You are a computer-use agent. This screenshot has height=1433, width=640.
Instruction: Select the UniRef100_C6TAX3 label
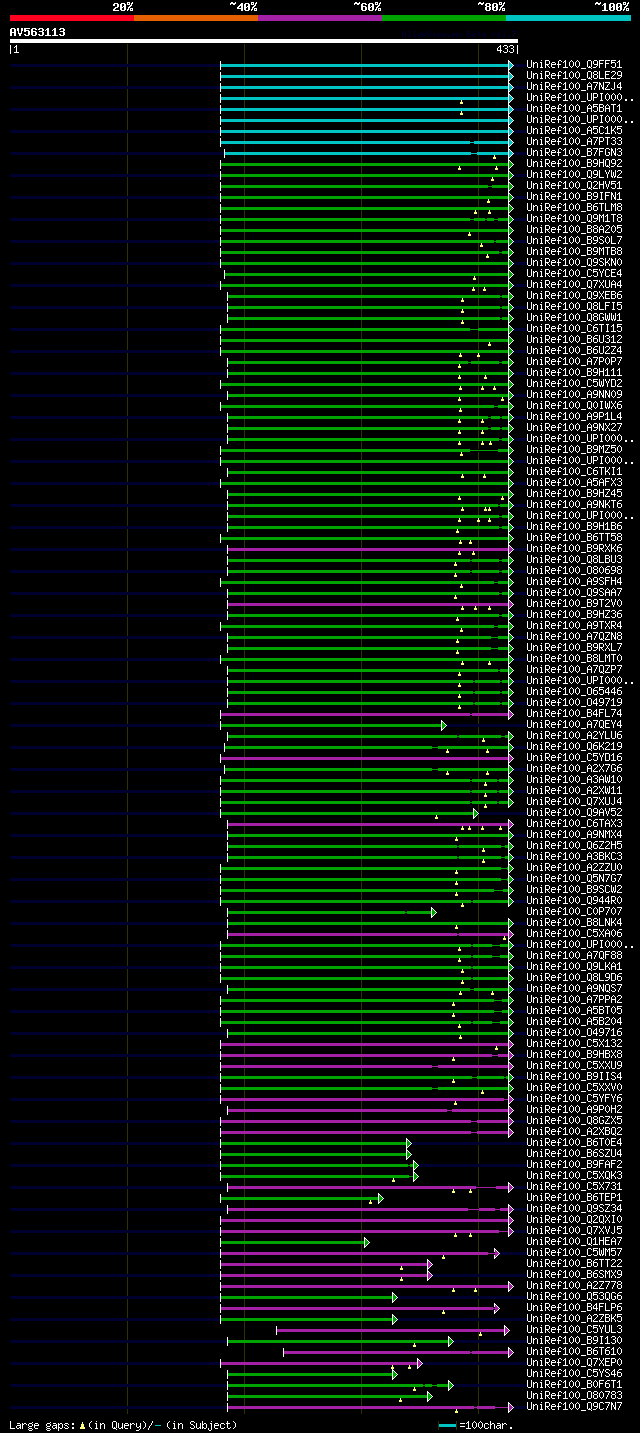tap(574, 823)
